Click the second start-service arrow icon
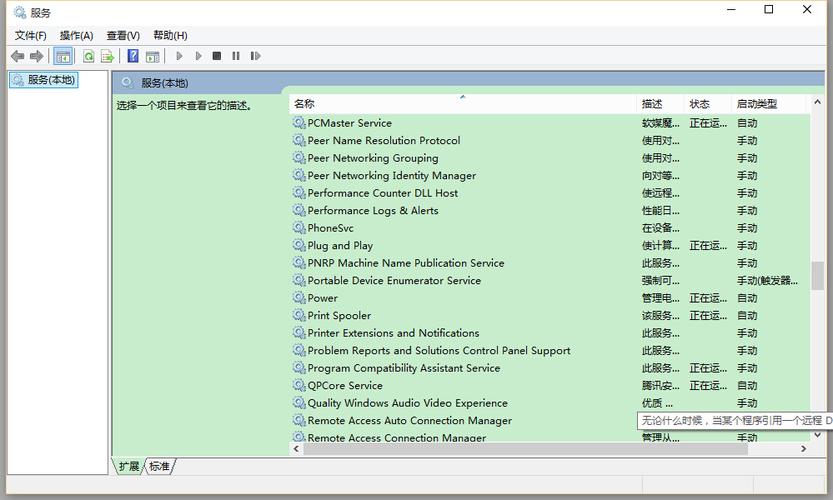 pos(198,56)
